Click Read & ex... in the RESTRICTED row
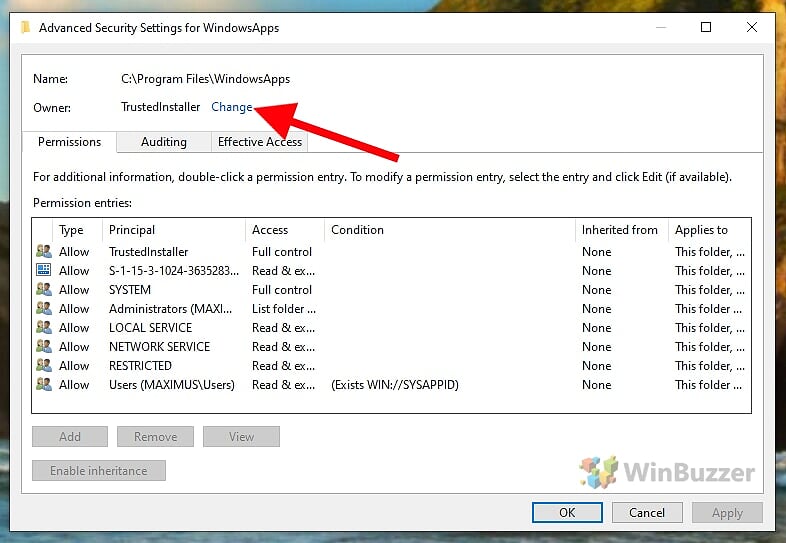786x543 pixels. pyautogui.click(x=283, y=366)
